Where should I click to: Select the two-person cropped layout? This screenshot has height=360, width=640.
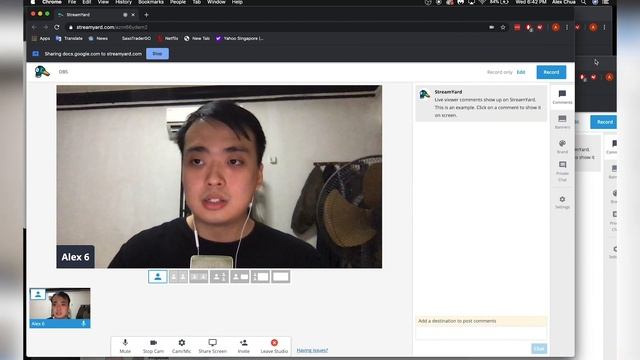coord(199,277)
